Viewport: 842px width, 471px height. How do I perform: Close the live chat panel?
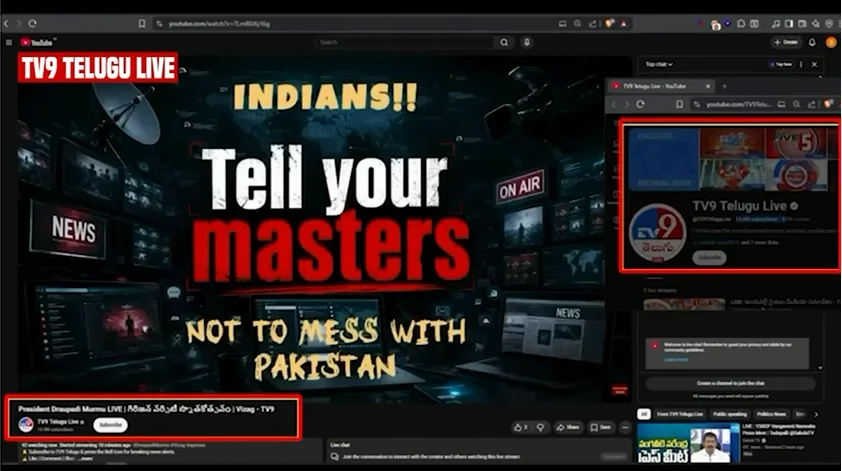pyautogui.click(x=815, y=64)
